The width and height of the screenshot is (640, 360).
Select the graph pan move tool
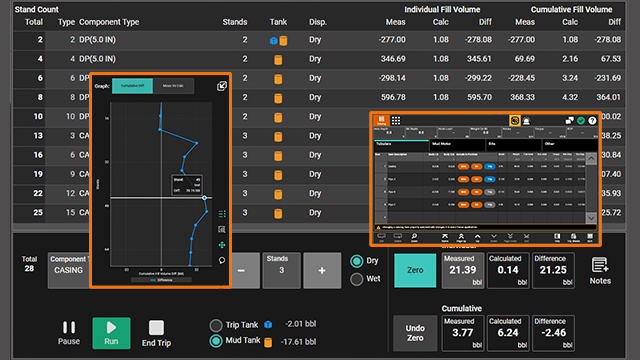[x=222, y=245]
